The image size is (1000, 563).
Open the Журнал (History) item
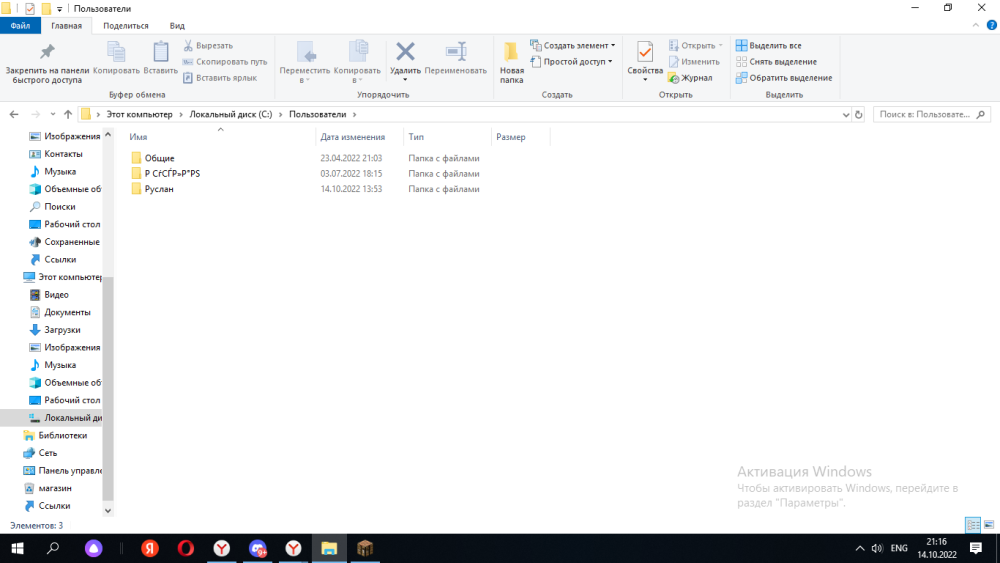pyautogui.click(x=690, y=78)
